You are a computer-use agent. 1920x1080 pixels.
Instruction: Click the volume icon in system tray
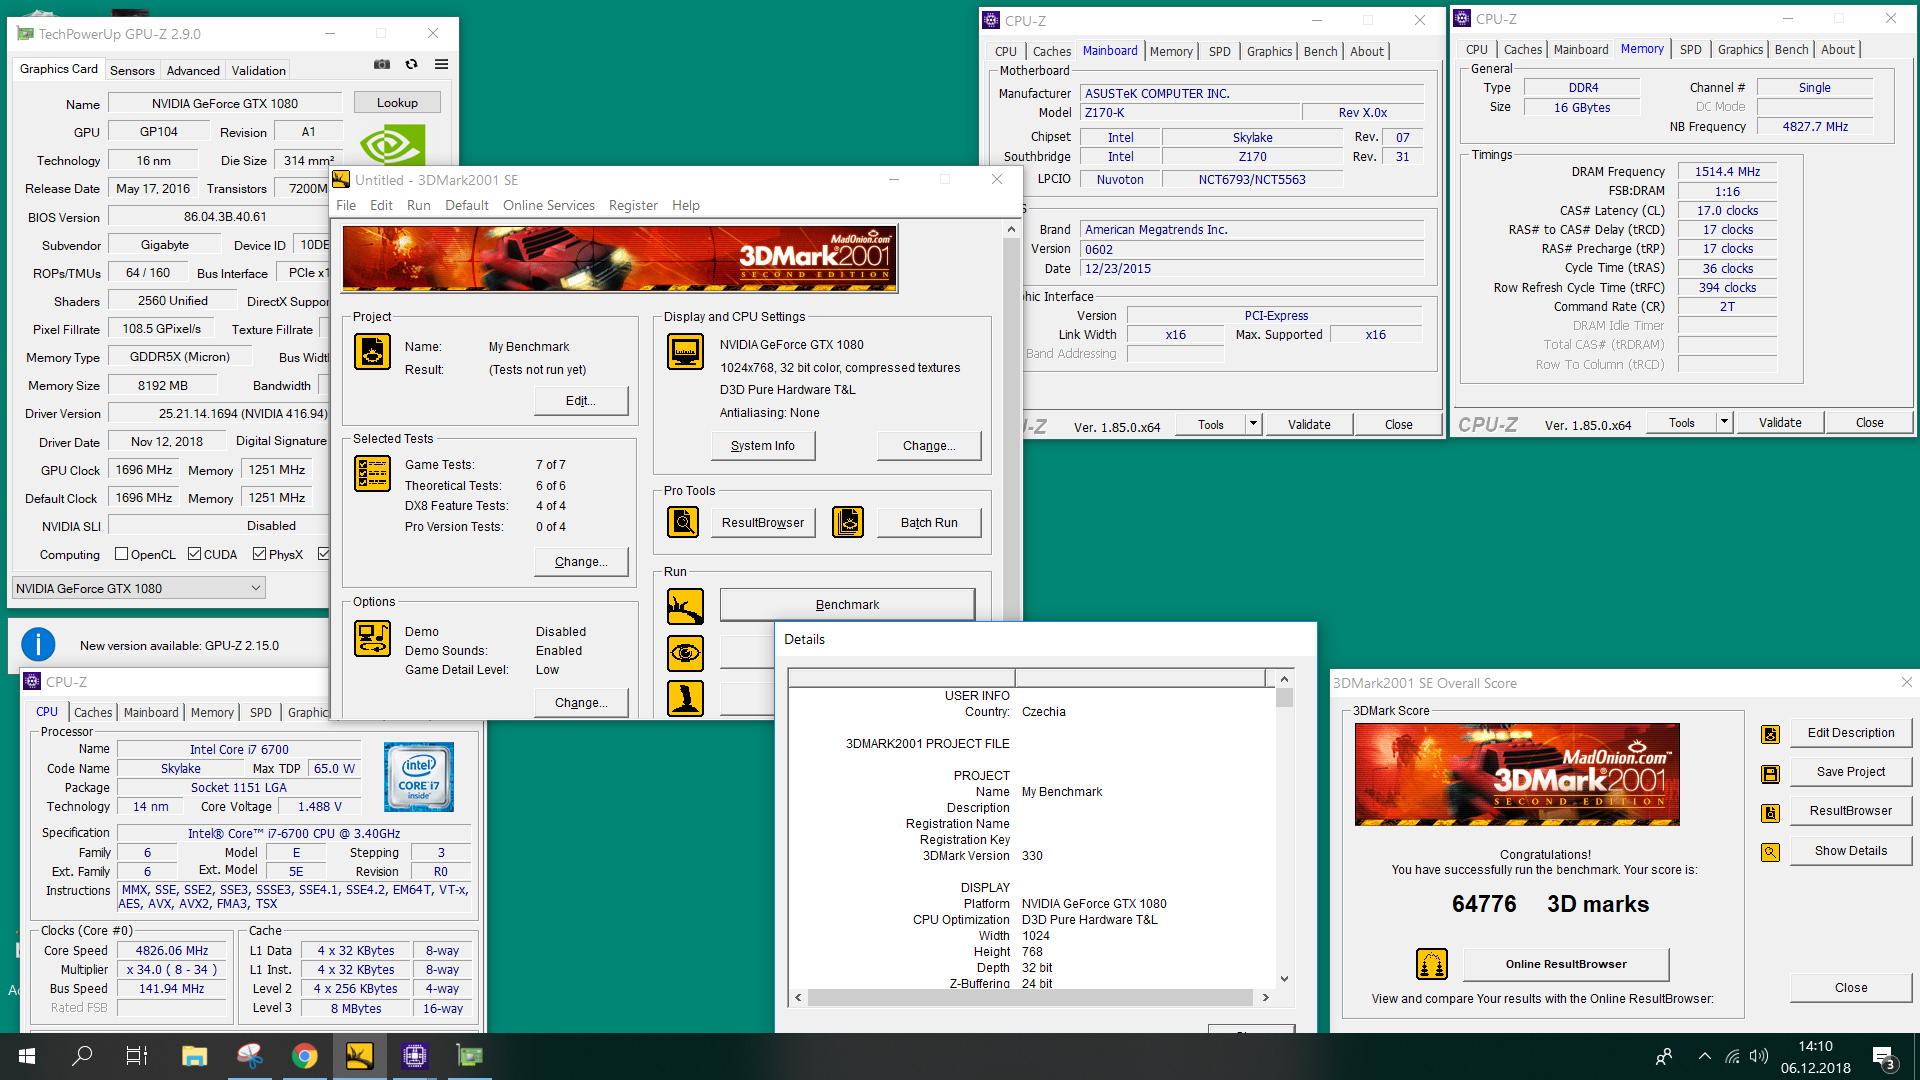(1759, 1056)
